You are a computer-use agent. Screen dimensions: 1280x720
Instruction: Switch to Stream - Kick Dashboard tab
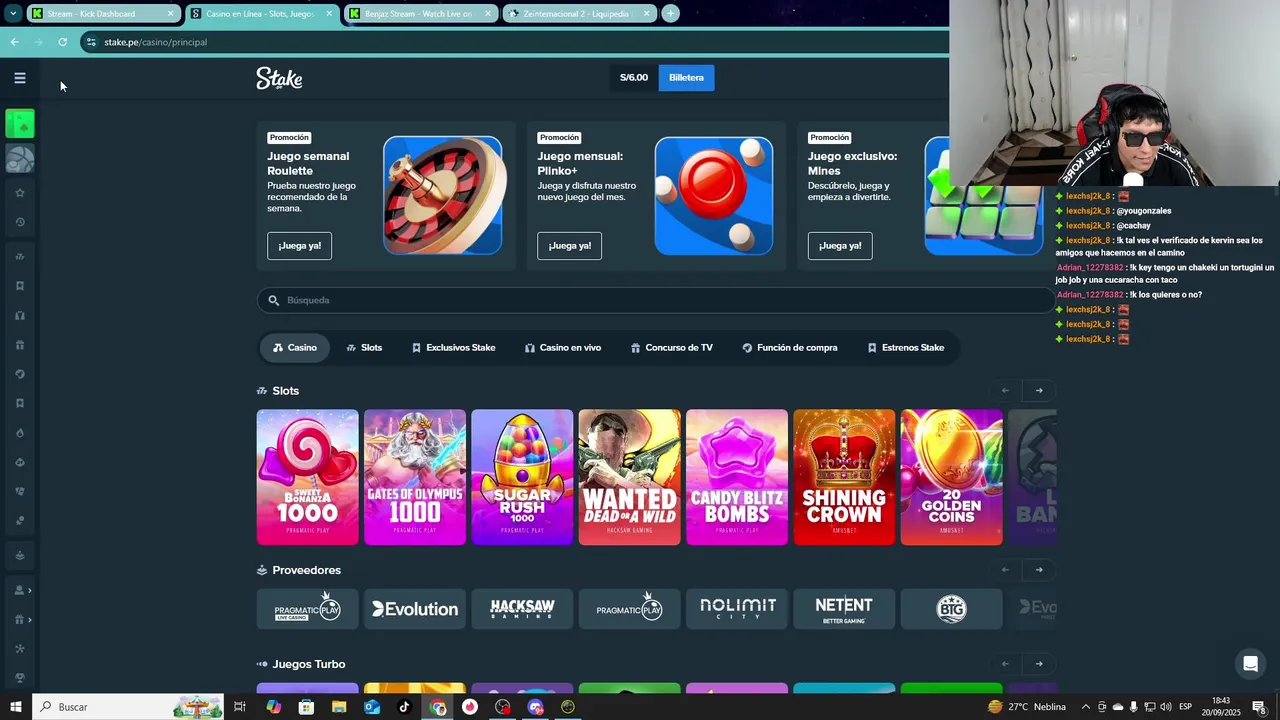(100, 14)
